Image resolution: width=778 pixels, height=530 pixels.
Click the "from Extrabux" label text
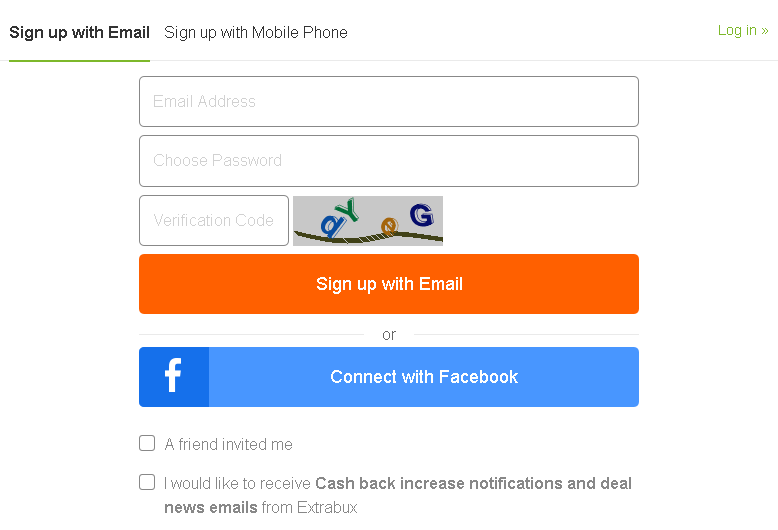(x=309, y=507)
